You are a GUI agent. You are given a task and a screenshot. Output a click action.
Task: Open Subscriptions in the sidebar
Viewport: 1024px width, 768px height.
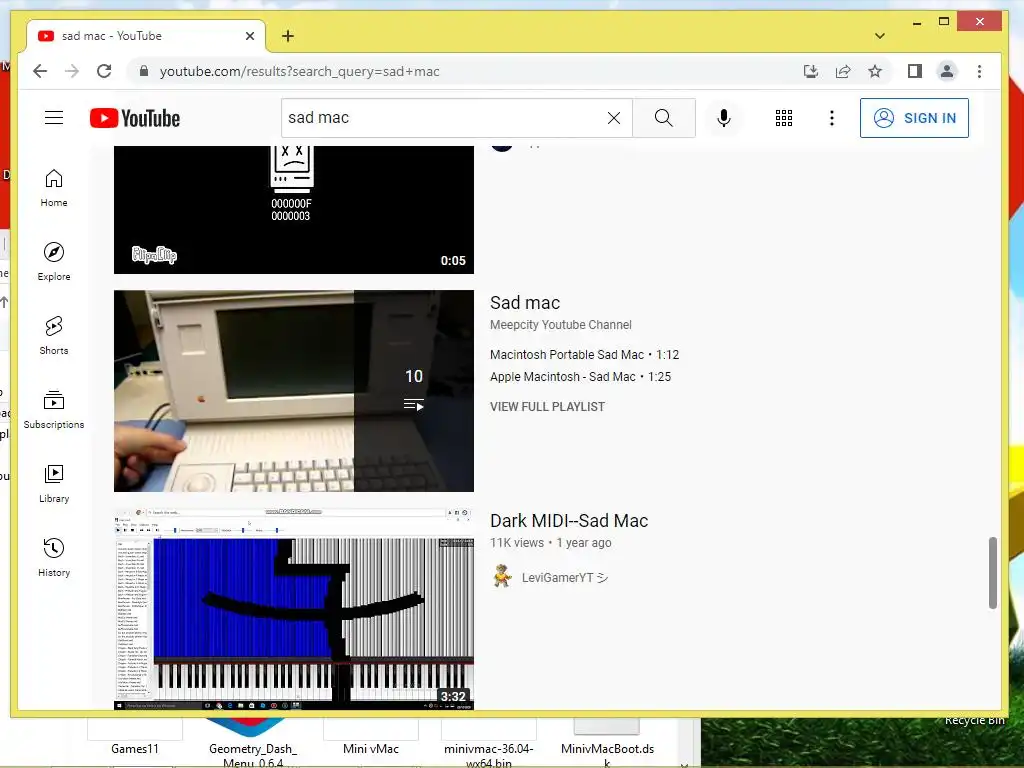(54, 409)
